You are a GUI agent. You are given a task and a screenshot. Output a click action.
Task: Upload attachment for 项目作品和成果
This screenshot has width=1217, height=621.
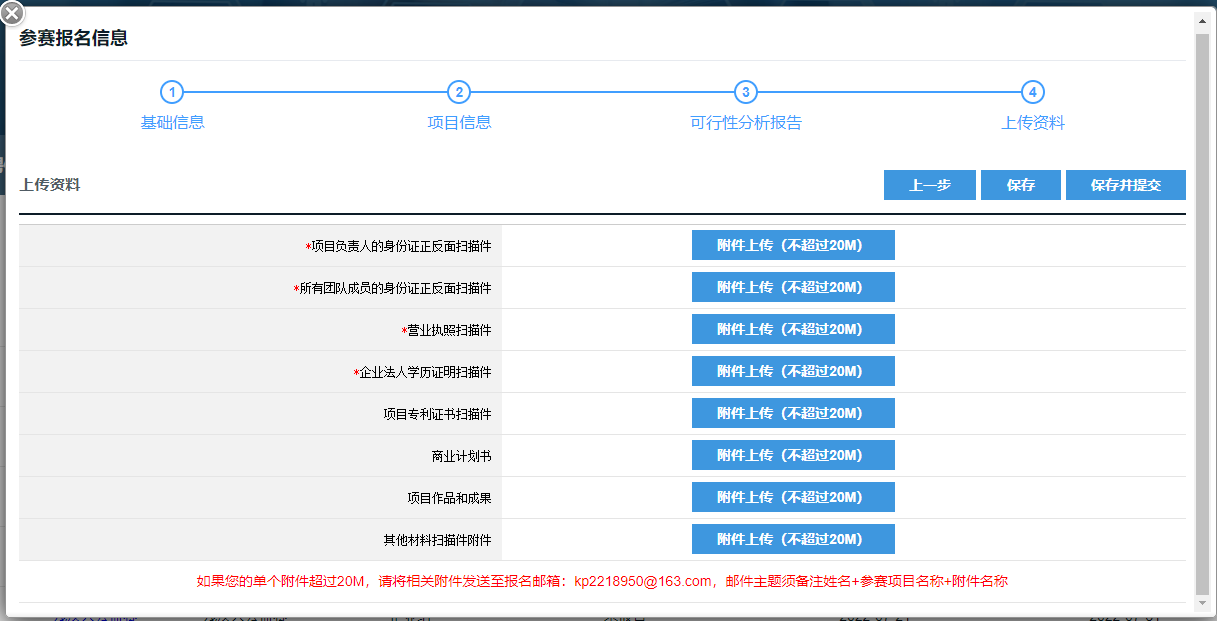coord(793,497)
